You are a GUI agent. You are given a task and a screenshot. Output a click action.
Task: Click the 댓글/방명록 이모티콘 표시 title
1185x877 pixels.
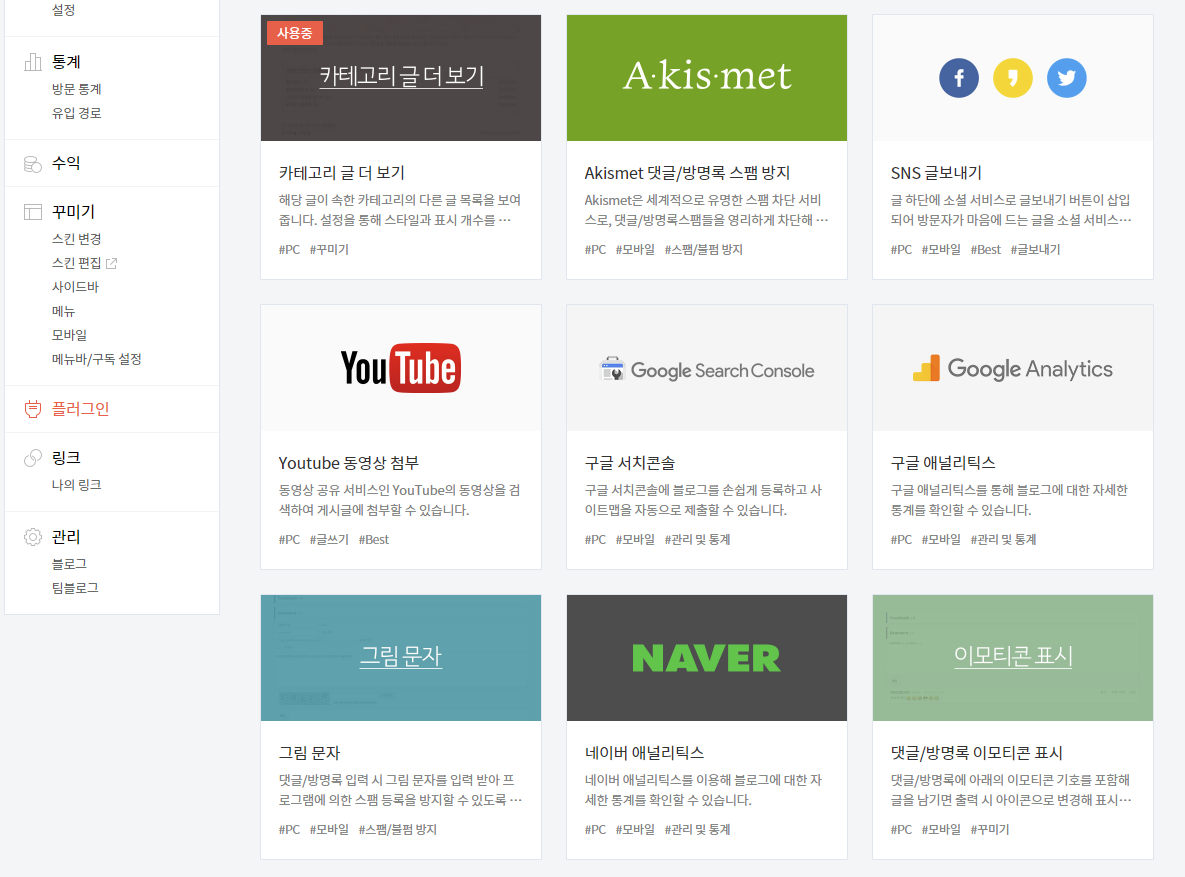[976, 753]
